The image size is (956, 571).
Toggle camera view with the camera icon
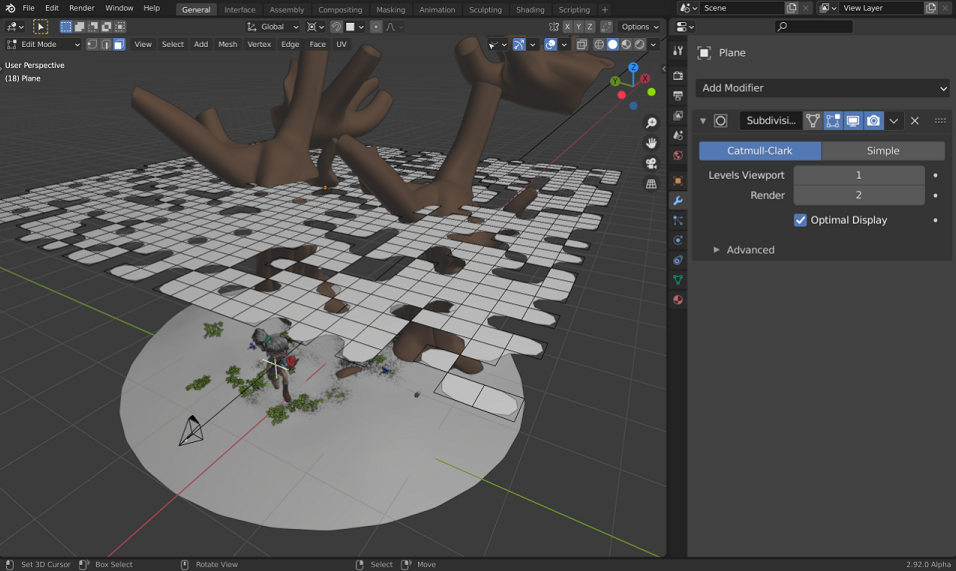[651, 163]
